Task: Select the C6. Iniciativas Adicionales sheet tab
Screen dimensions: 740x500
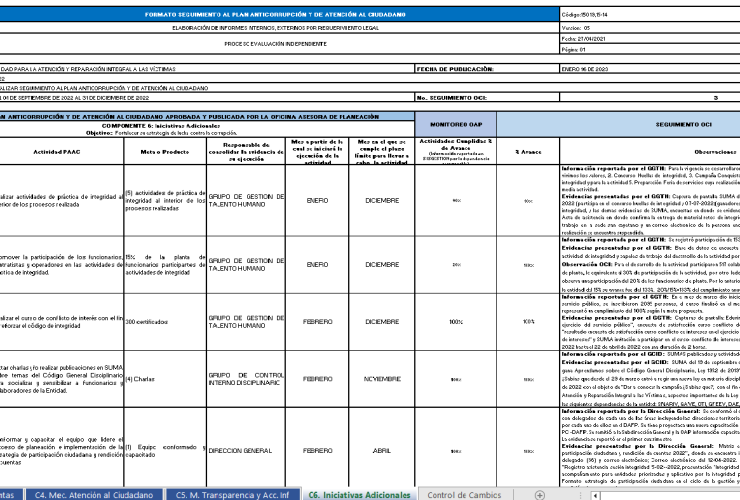Action: pyautogui.click(x=360, y=495)
